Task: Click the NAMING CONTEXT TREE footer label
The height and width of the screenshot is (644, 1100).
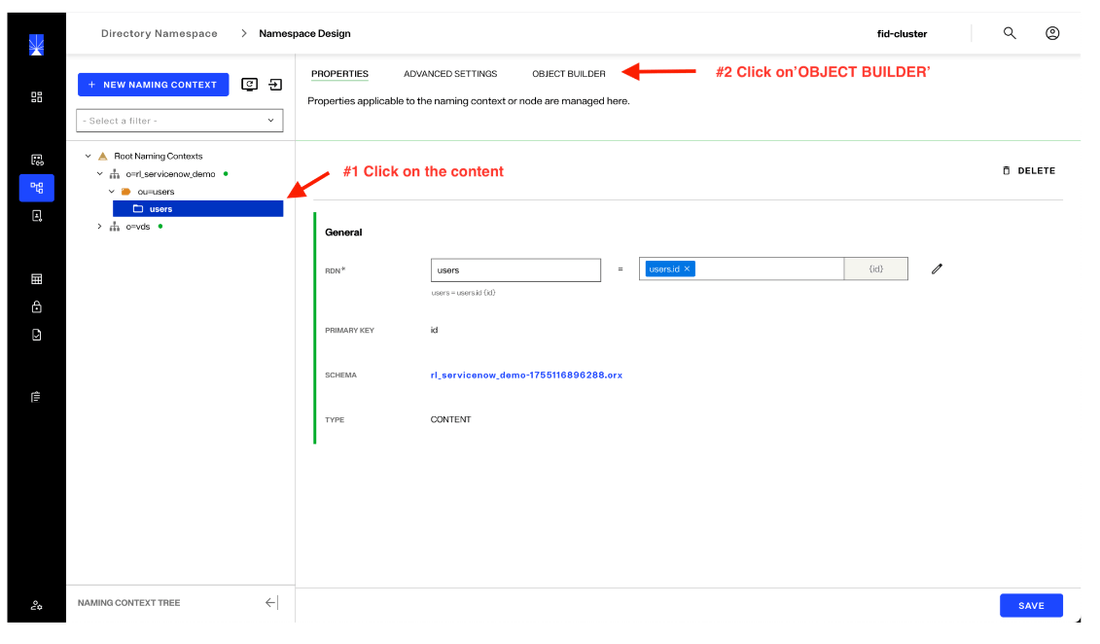Action: [129, 603]
